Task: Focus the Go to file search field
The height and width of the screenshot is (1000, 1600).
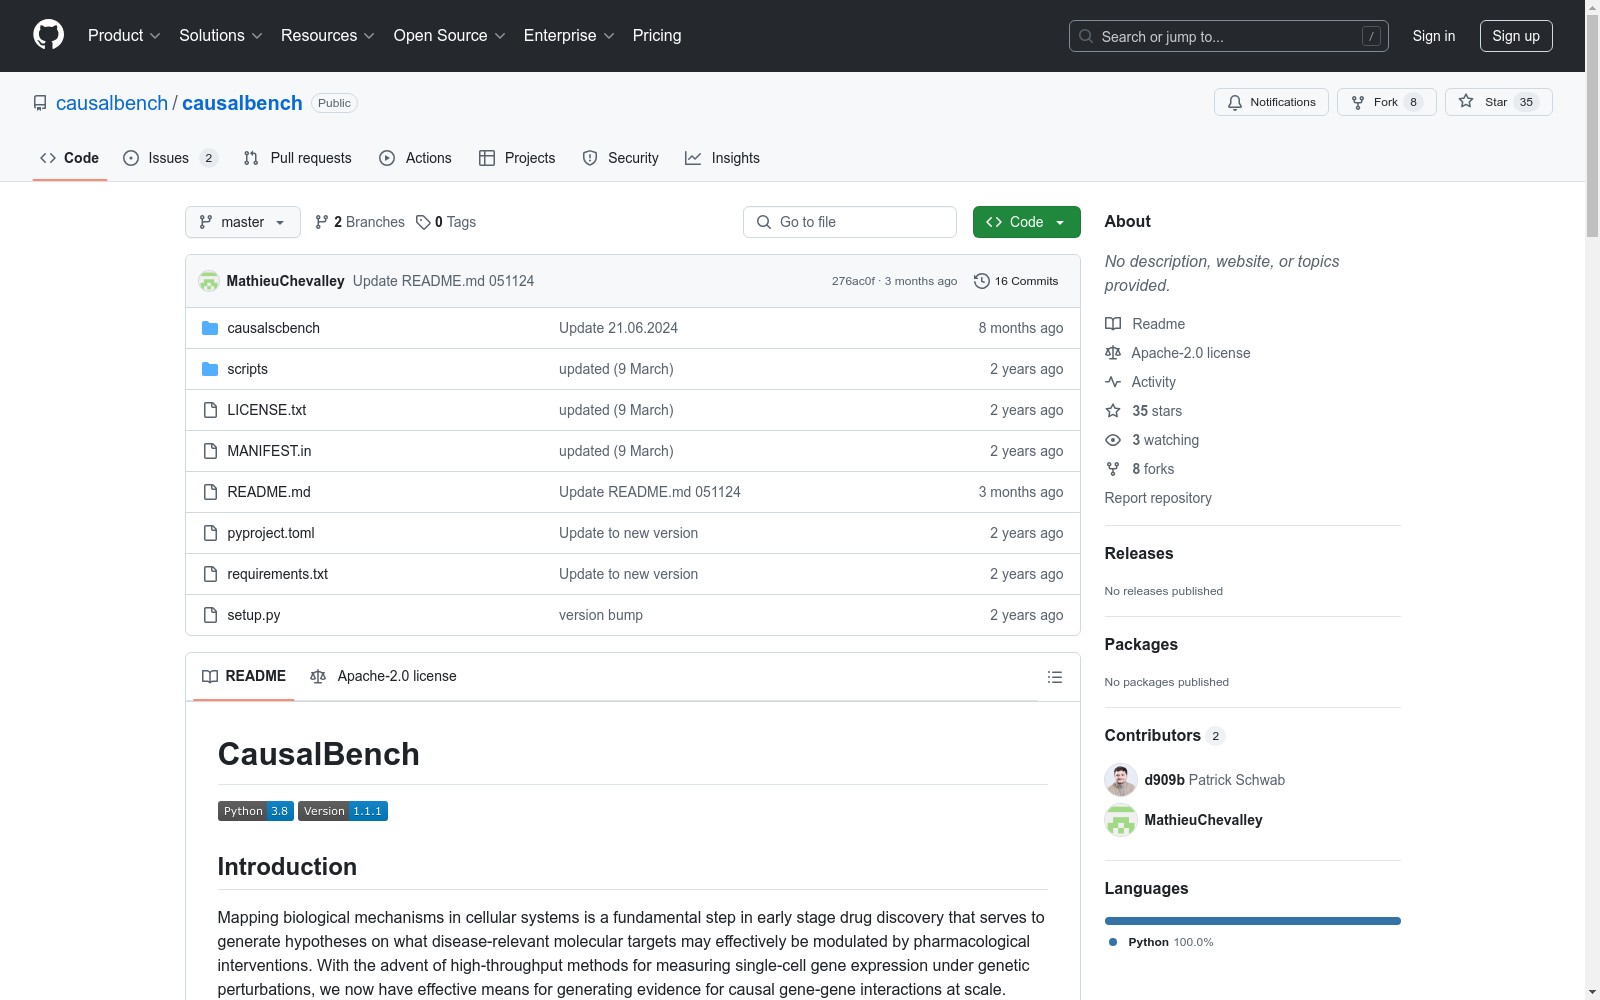Action: point(850,222)
